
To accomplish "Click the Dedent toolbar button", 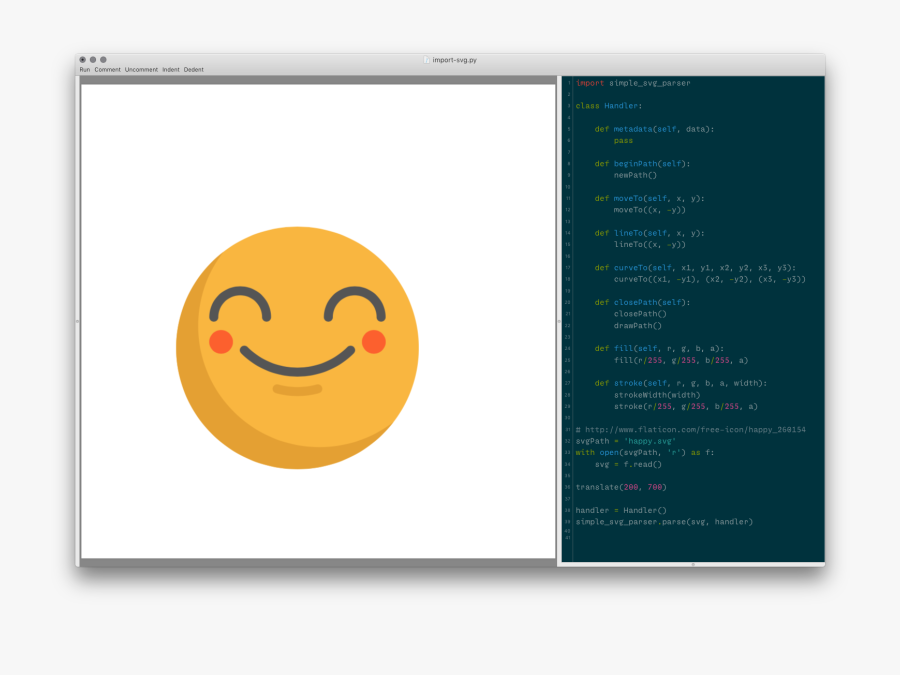I will (193, 70).
